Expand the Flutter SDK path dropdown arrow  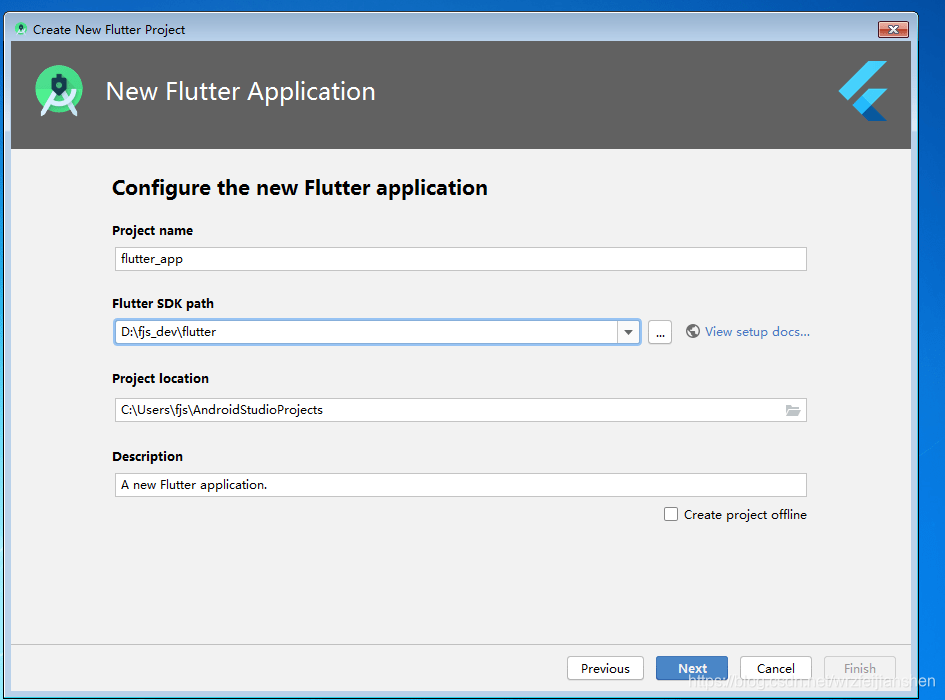point(628,332)
